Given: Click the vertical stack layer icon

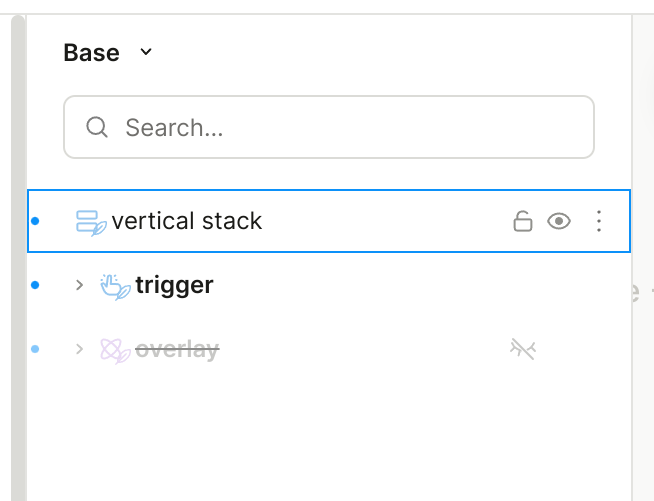Looking at the screenshot, I should tap(91, 222).
